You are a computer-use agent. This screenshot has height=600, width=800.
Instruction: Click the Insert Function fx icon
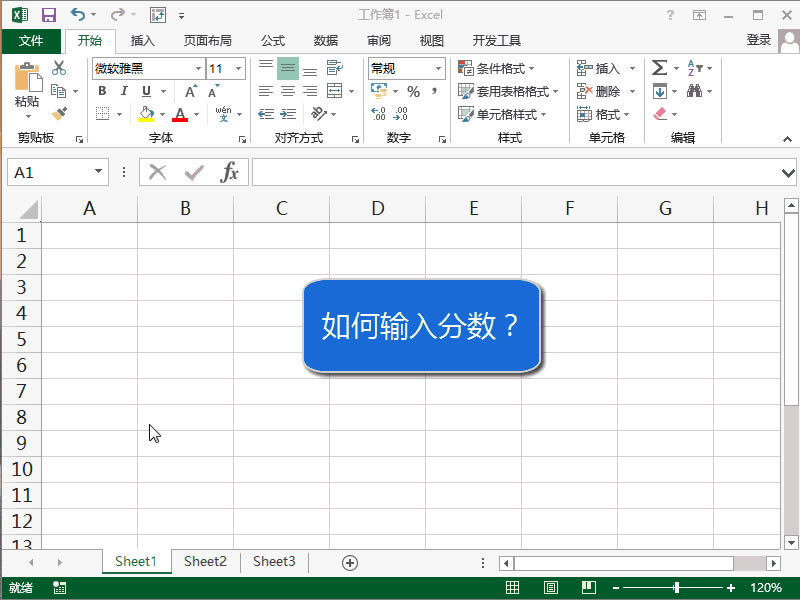[x=228, y=172]
